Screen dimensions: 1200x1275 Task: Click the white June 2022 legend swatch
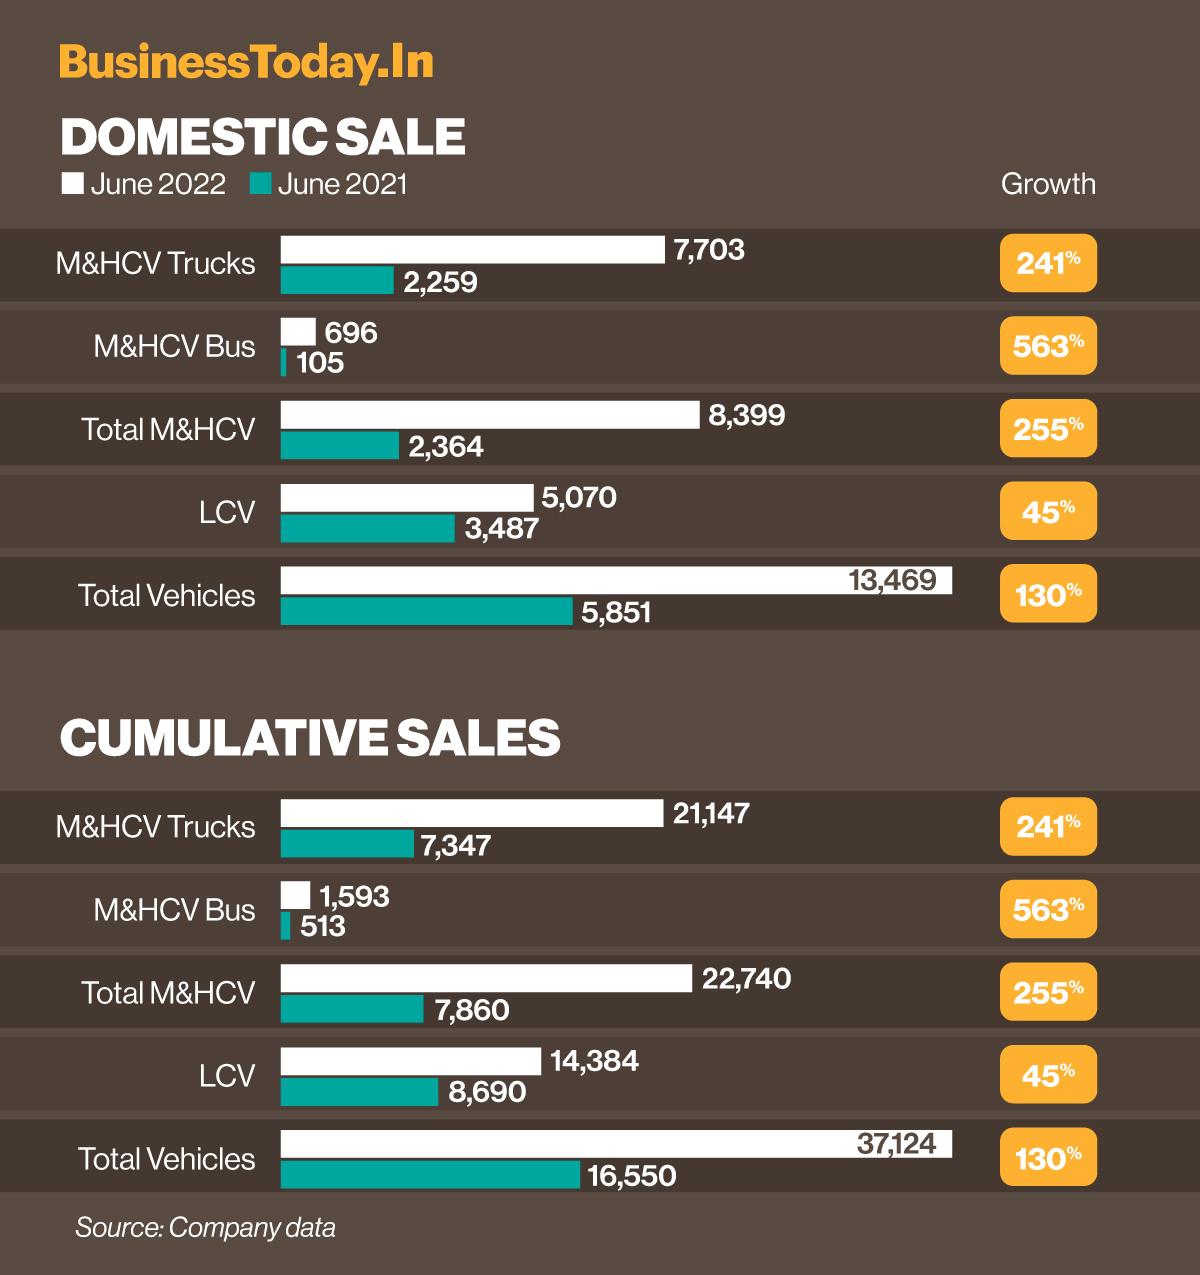(x=72, y=184)
